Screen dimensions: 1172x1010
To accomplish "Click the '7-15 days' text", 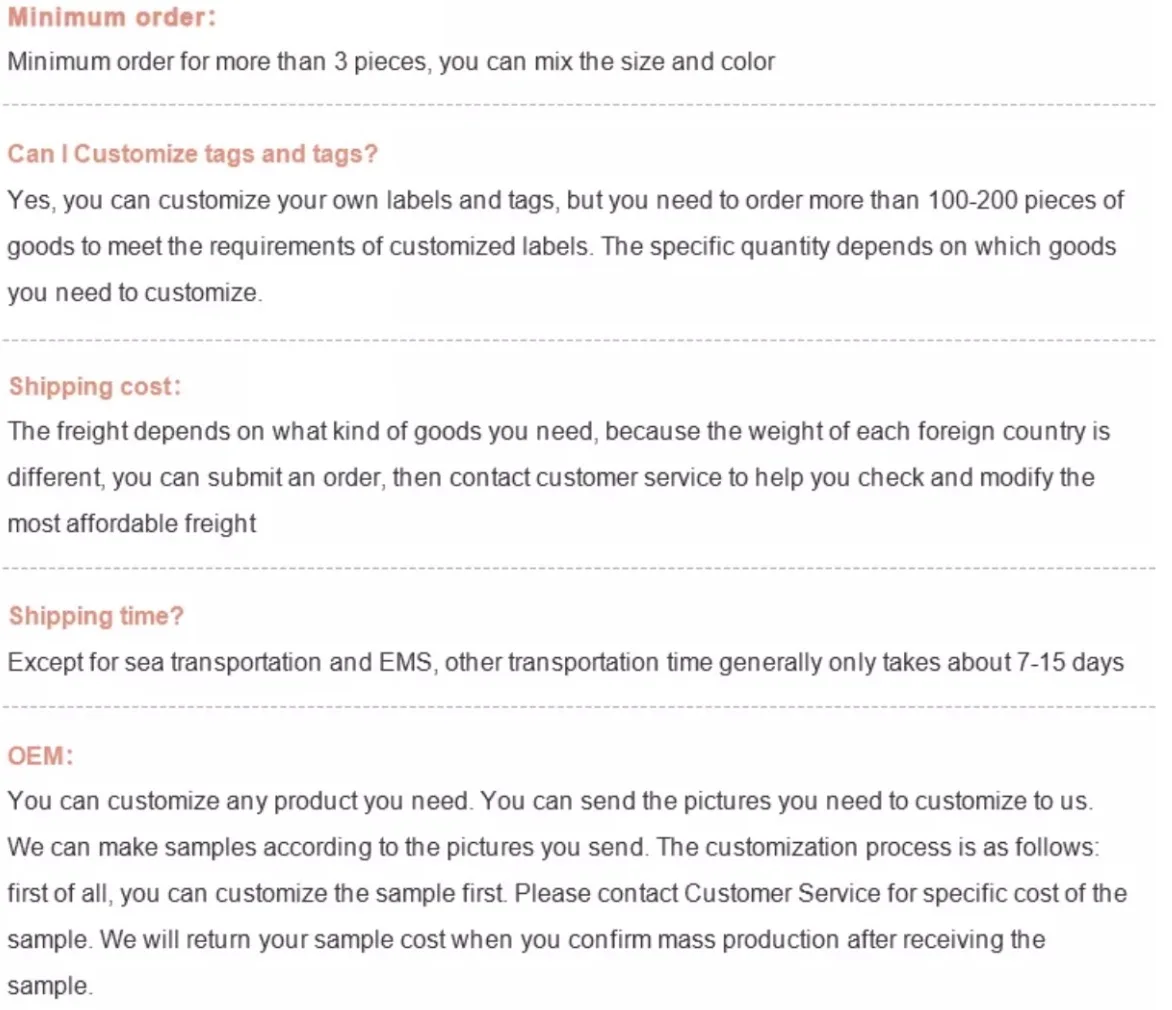I will point(1070,662).
